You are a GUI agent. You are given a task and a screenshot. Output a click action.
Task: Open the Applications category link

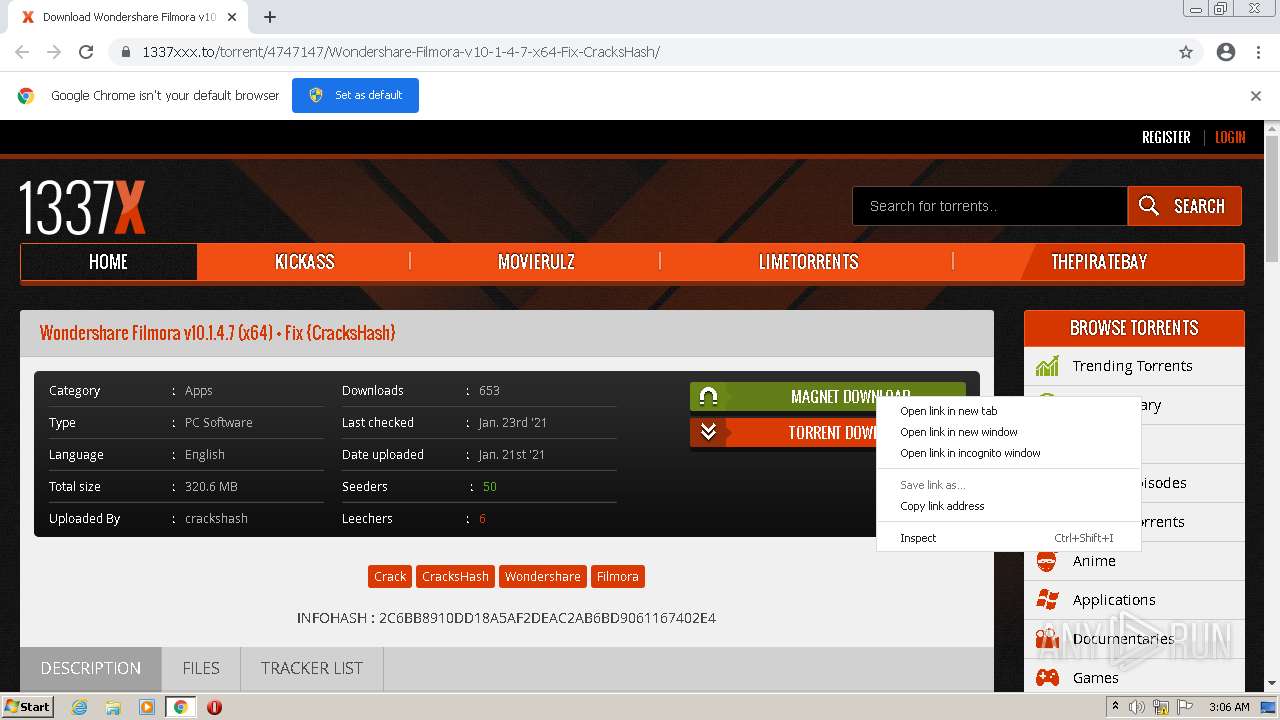click(1114, 600)
